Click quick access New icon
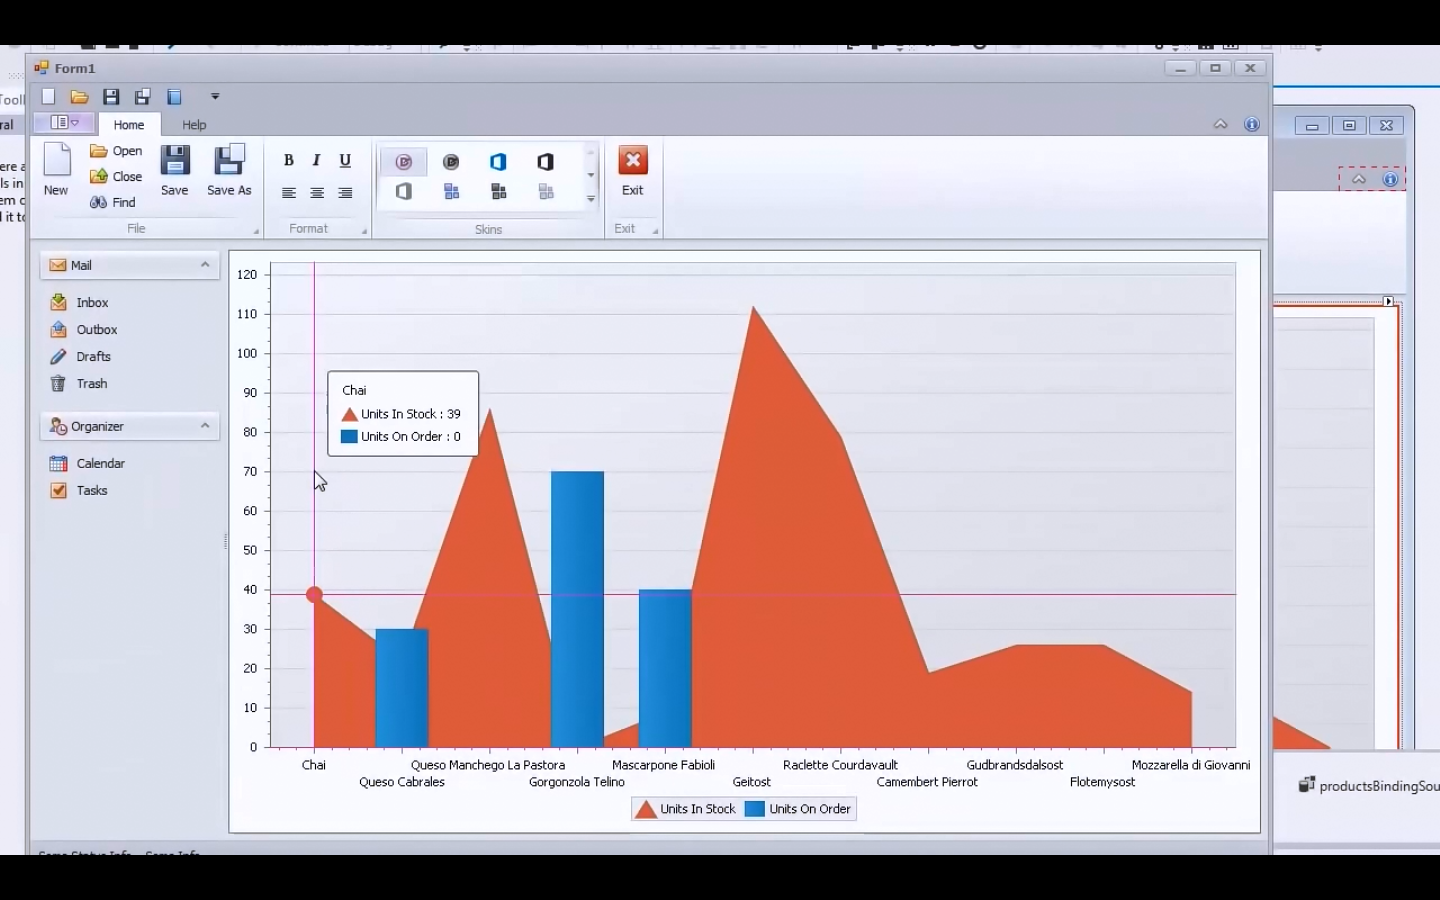Screen dimensions: 1440x900 pos(48,97)
